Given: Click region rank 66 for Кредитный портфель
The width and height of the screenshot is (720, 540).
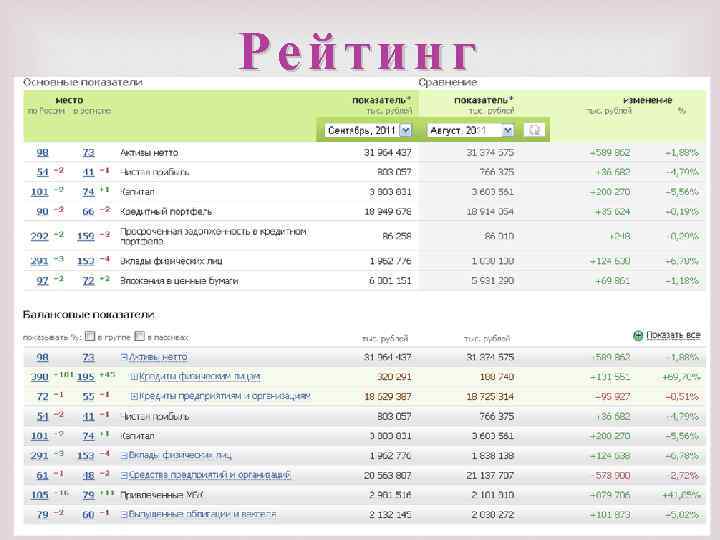Looking at the screenshot, I should click(x=88, y=212).
